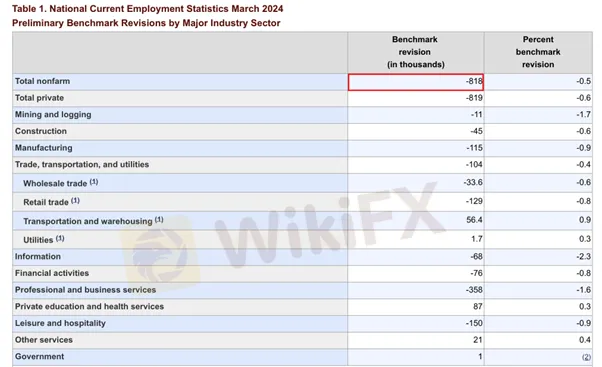Select the Construction row label
Screen dimensions: 602x367
[x=41, y=131]
